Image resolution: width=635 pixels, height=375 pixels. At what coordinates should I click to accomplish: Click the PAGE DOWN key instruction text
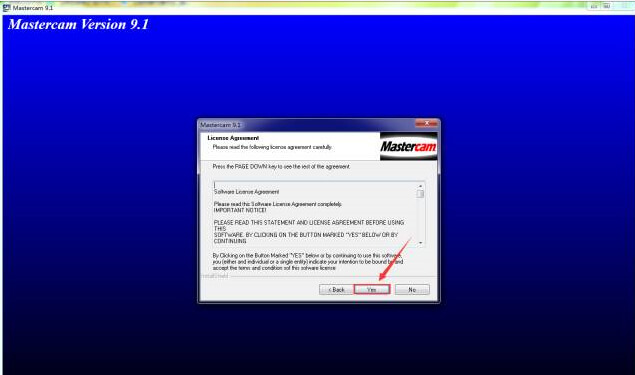tap(281, 166)
